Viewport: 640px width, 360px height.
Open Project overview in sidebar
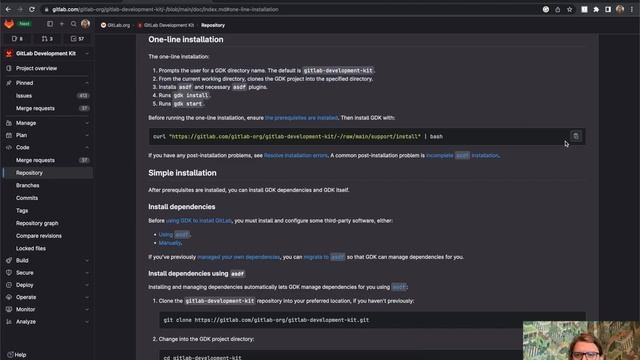tap(48, 68)
